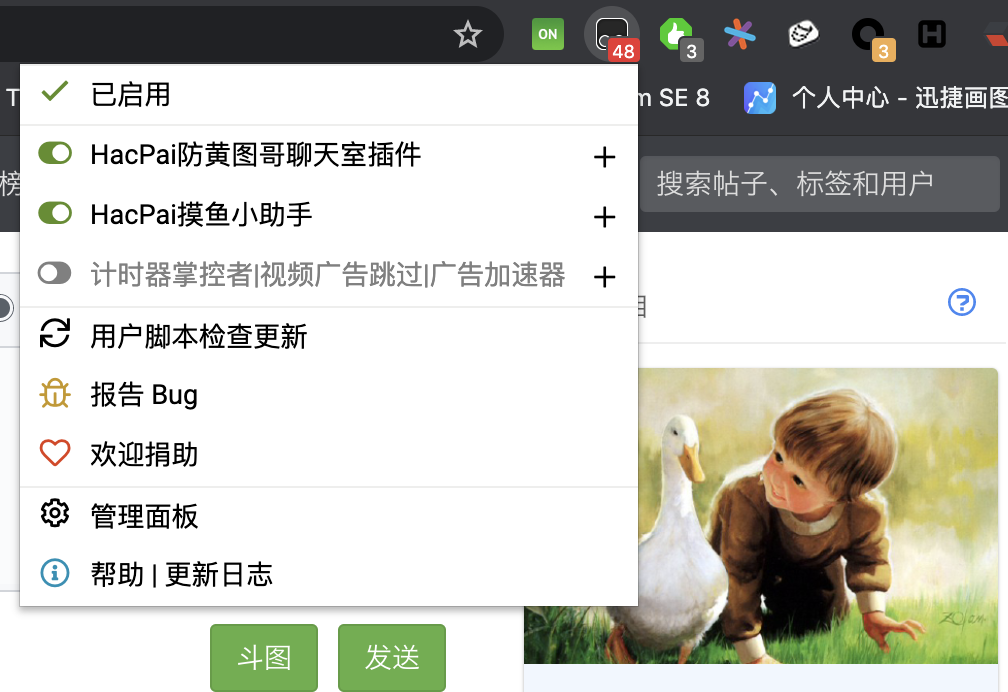
Task: Expand the plus next to HacPai摸鱼小助手
Action: pyautogui.click(x=604, y=217)
